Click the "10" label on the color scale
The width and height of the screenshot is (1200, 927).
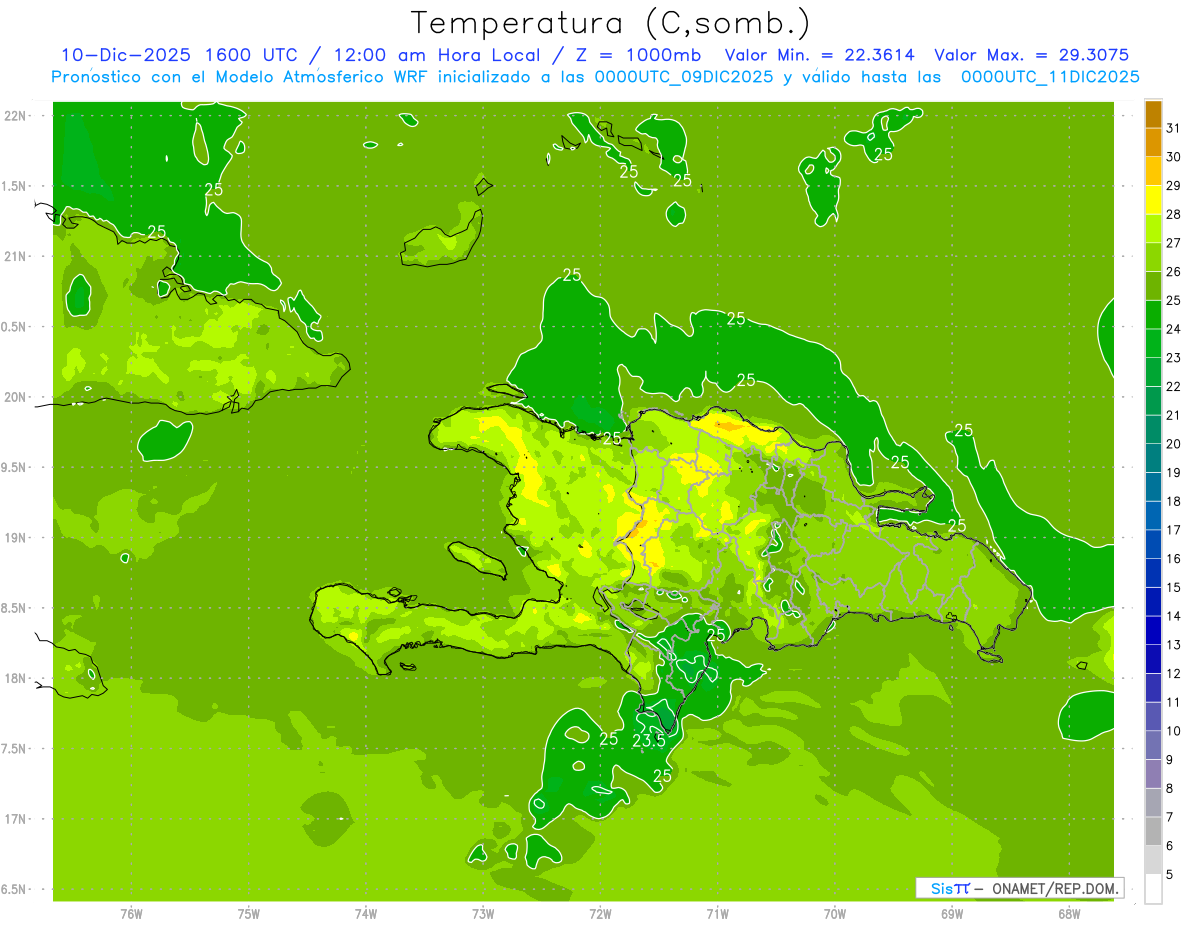point(1174,731)
